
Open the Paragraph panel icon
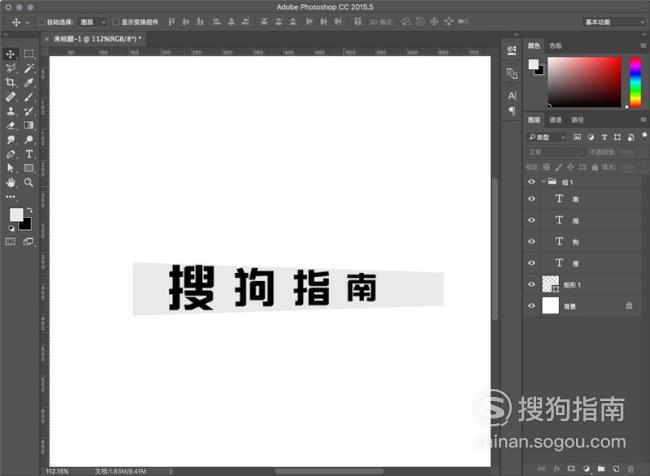[x=512, y=111]
